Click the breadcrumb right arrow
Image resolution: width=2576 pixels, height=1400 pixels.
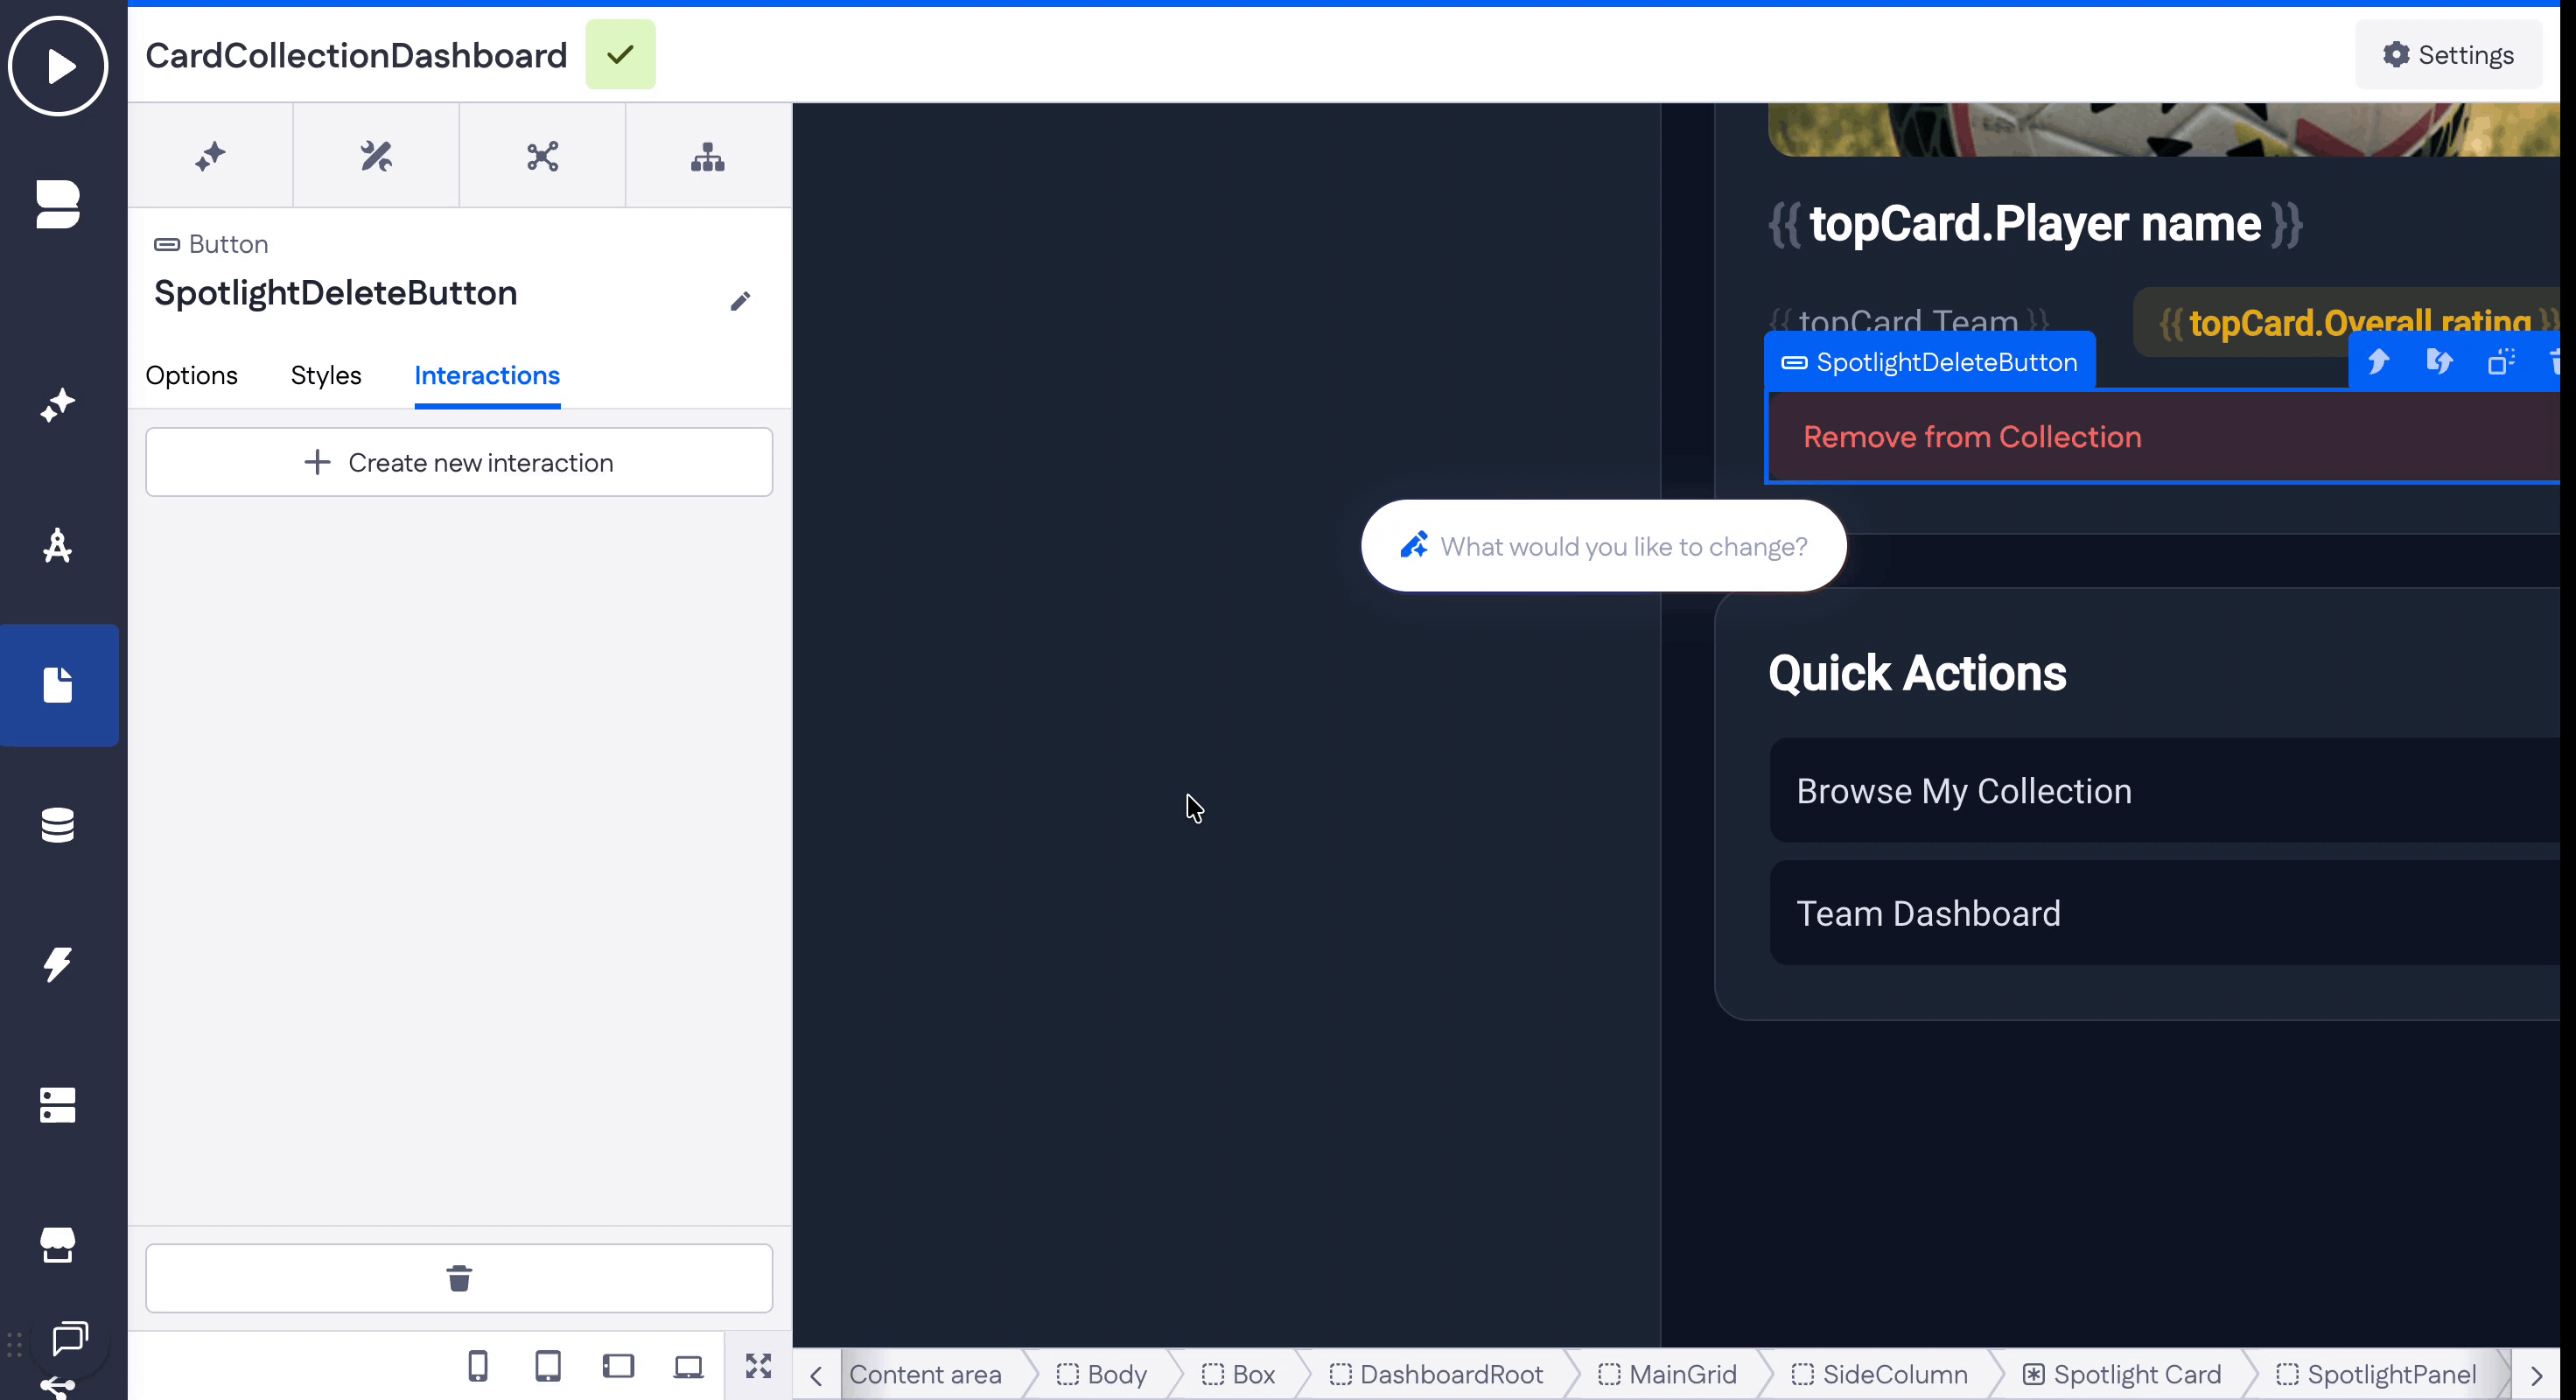(2536, 1376)
